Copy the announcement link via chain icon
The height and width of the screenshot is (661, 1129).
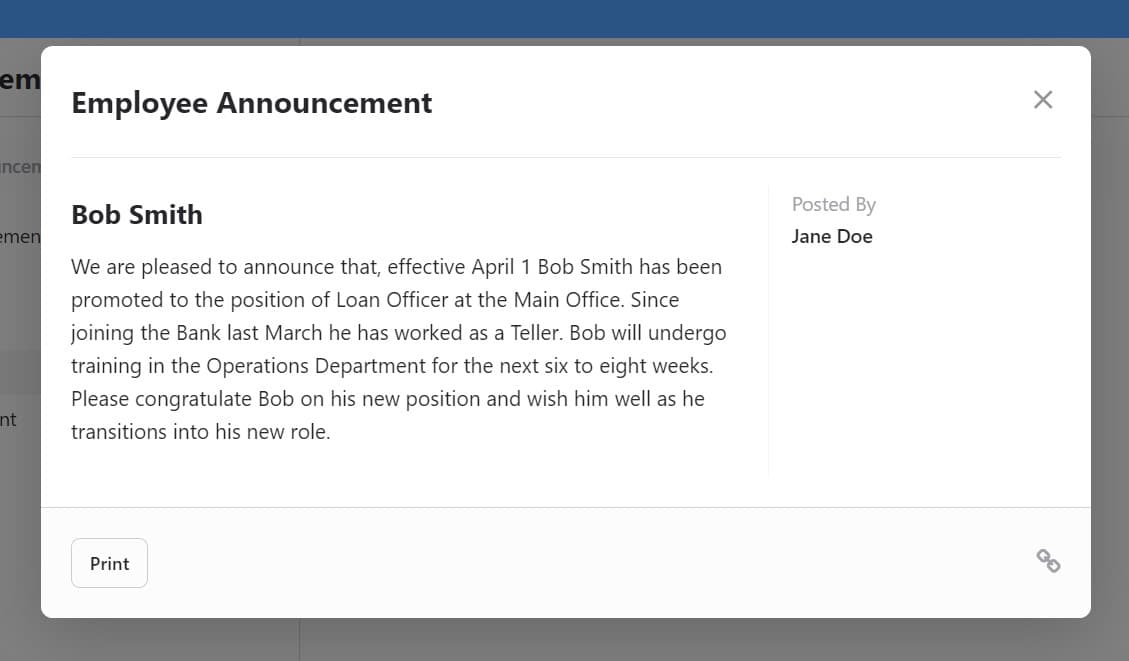point(1048,561)
